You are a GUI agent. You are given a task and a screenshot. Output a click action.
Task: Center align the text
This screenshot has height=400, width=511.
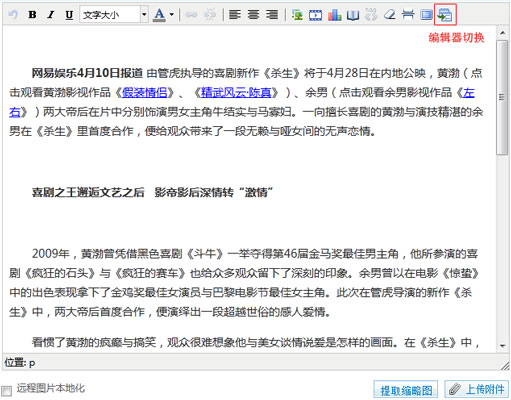(x=253, y=15)
